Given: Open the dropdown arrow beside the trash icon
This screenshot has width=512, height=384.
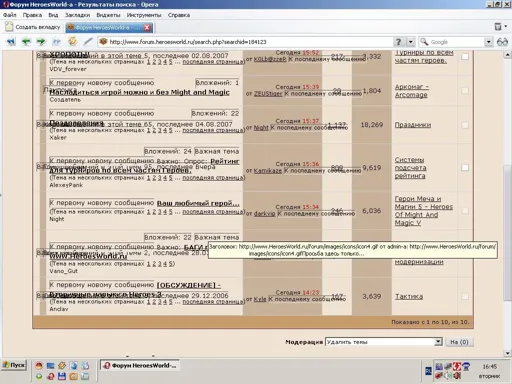Looking at the screenshot, I should tap(506, 26).
